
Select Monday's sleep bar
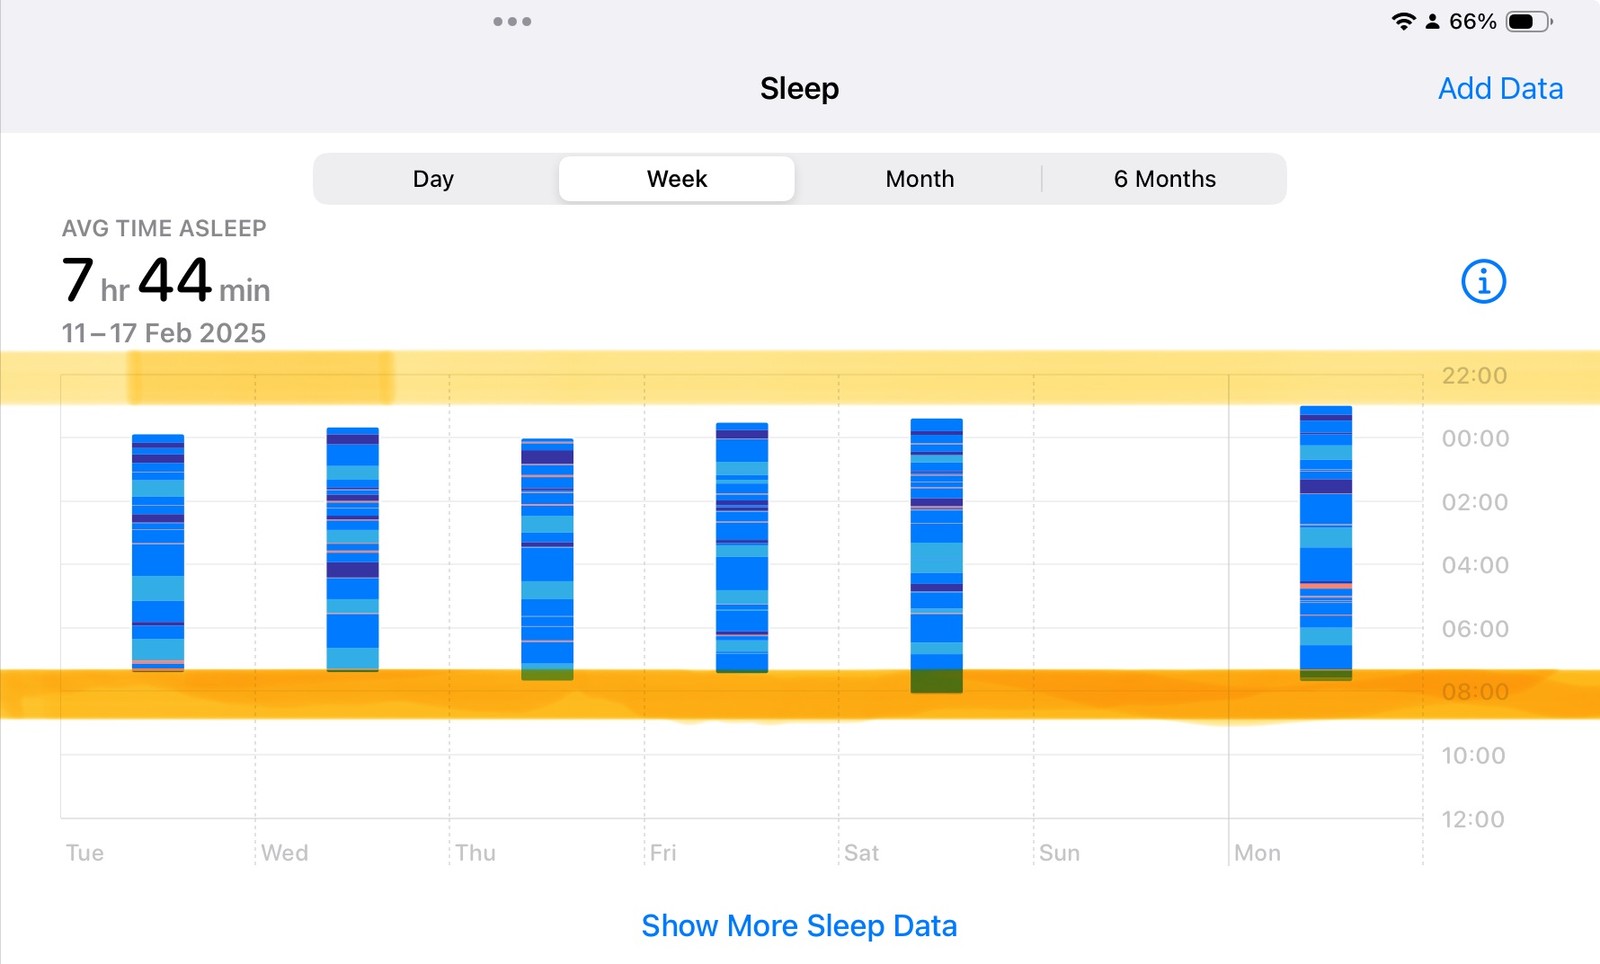point(1326,543)
